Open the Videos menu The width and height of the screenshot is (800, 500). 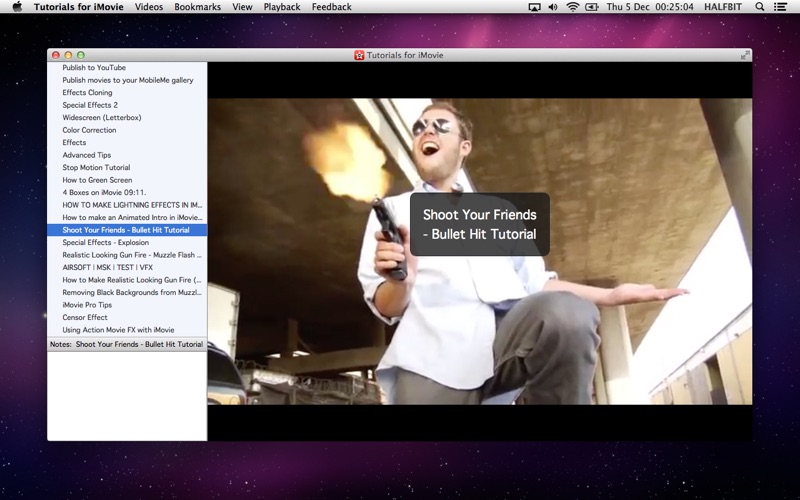pos(149,7)
